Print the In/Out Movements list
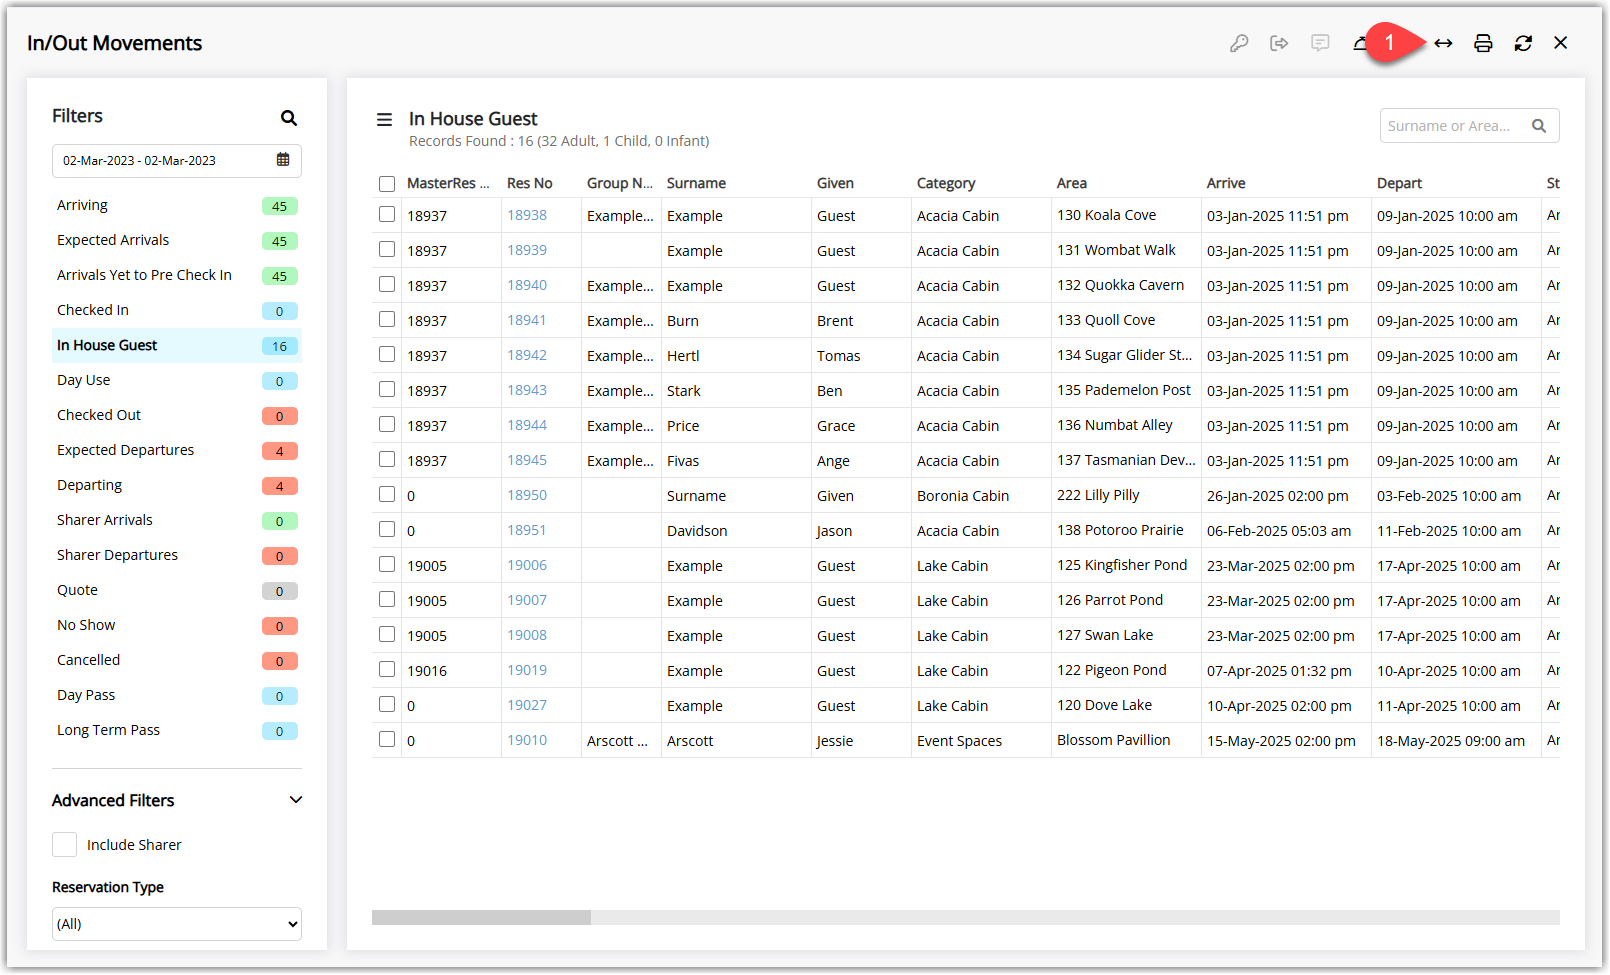The image size is (1610, 975). 1483,43
